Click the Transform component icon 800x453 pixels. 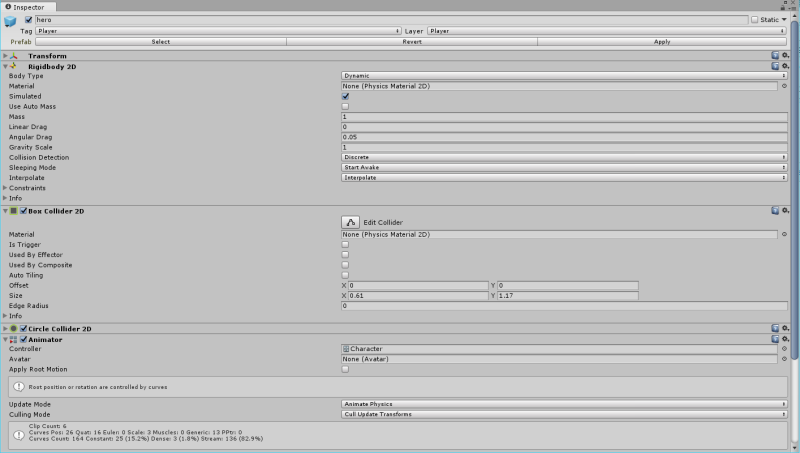14,56
